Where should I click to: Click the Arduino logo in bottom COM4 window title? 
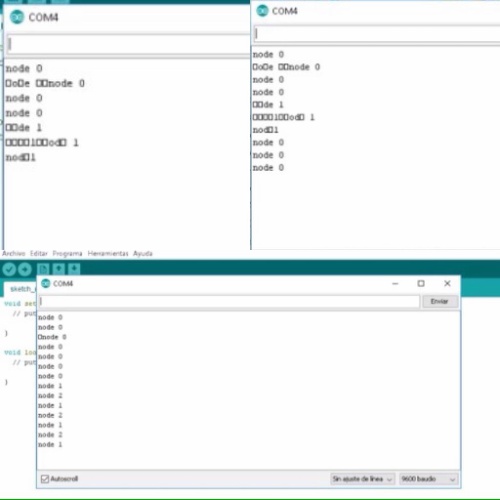[x=46, y=283]
